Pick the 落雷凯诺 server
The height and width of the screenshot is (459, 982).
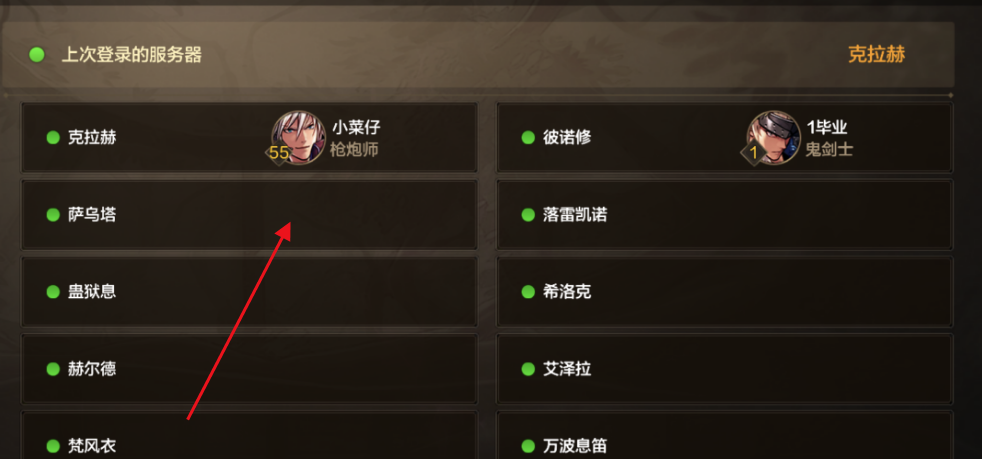point(725,215)
